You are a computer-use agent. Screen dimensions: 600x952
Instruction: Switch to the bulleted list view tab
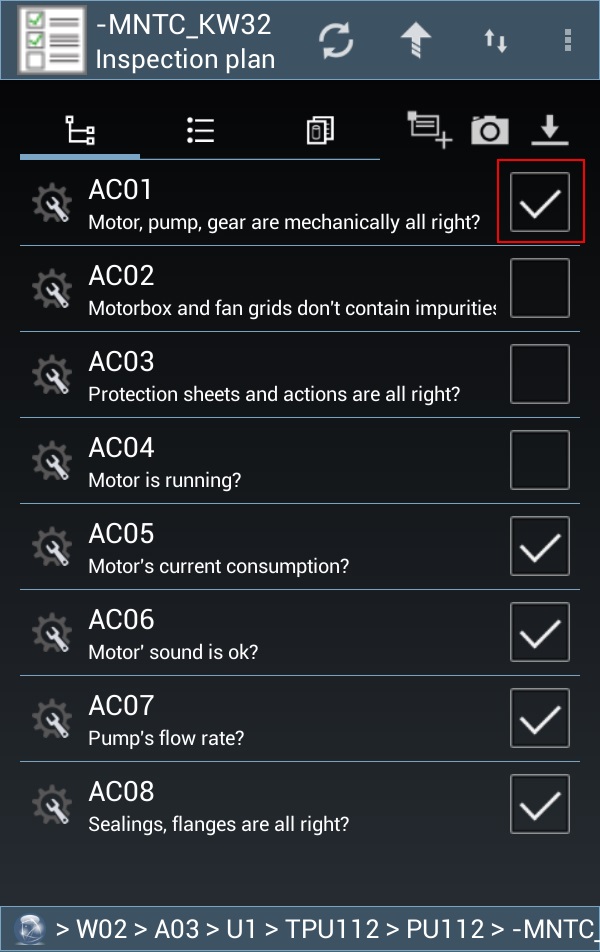[x=200, y=130]
